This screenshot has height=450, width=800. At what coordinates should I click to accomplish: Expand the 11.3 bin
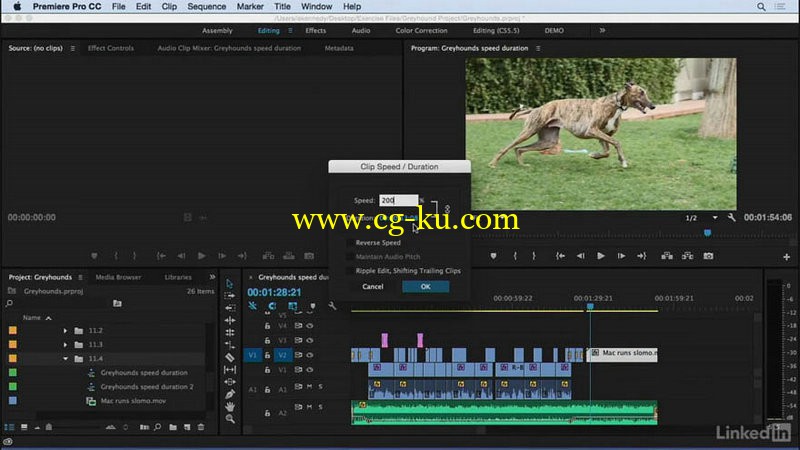point(65,345)
